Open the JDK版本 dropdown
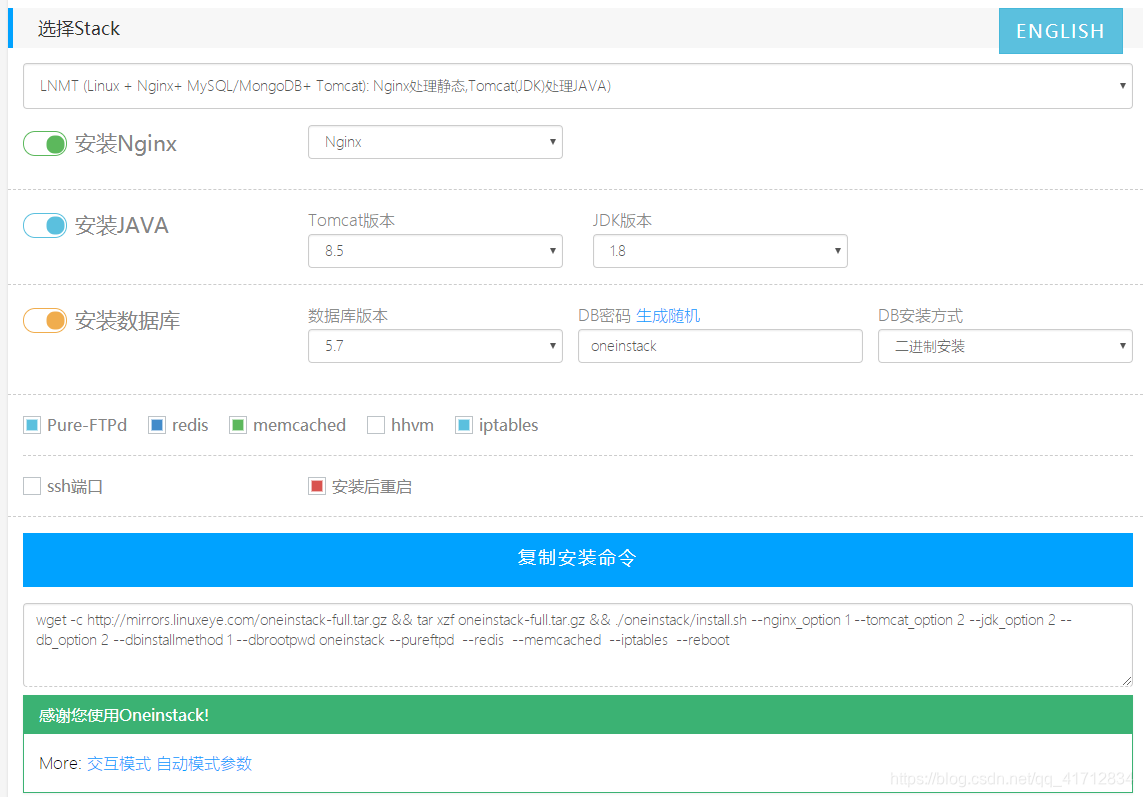The image size is (1143, 797). (720, 251)
